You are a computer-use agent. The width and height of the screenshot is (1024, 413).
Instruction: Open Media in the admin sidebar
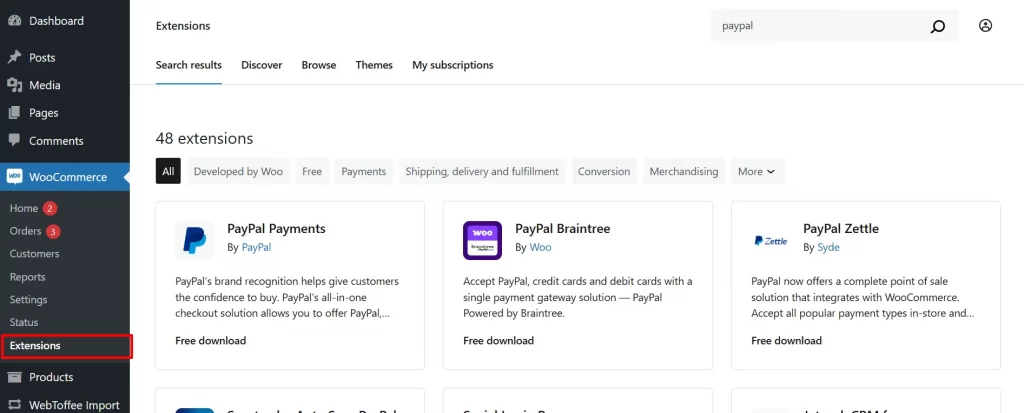44,85
